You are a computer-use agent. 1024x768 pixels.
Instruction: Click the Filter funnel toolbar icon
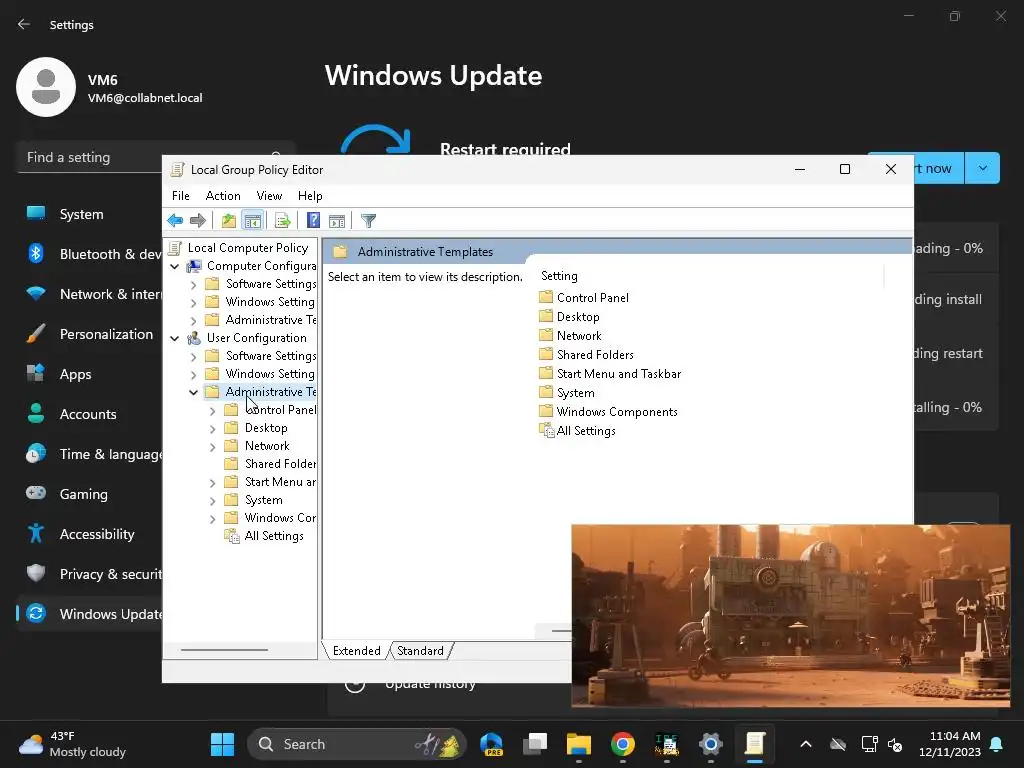coord(368,221)
